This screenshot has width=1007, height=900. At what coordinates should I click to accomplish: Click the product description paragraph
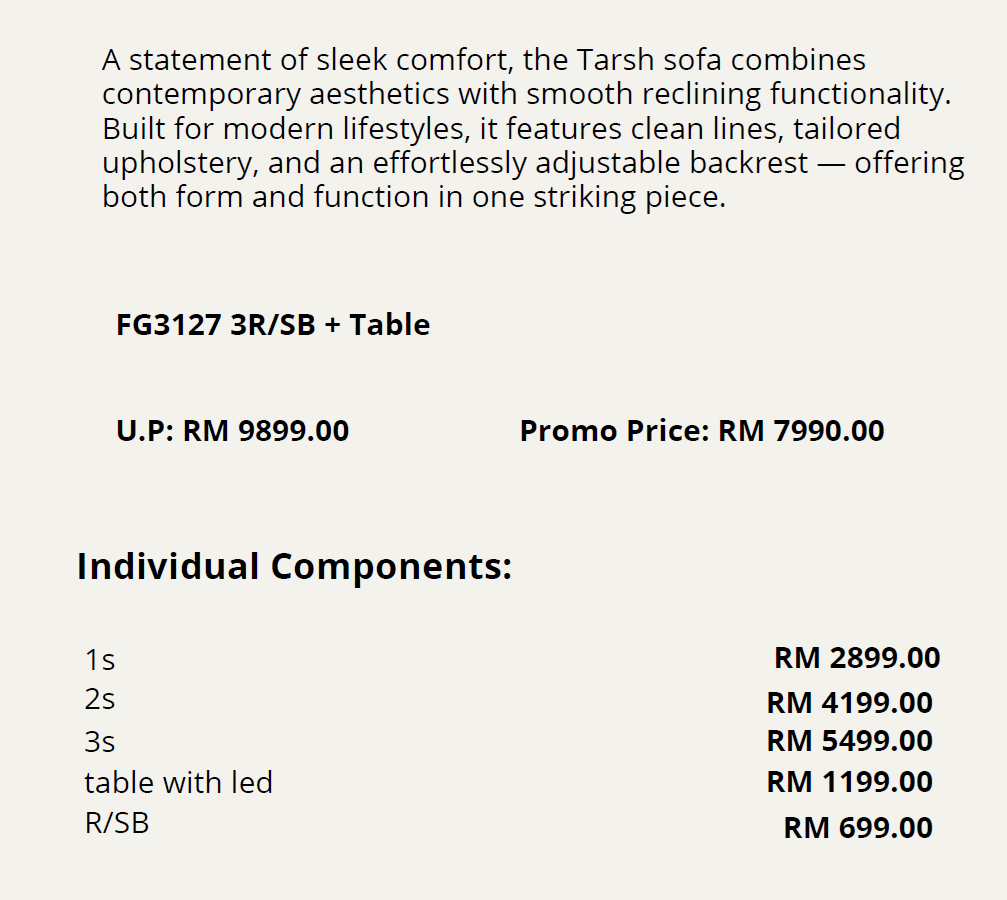click(x=533, y=128)
